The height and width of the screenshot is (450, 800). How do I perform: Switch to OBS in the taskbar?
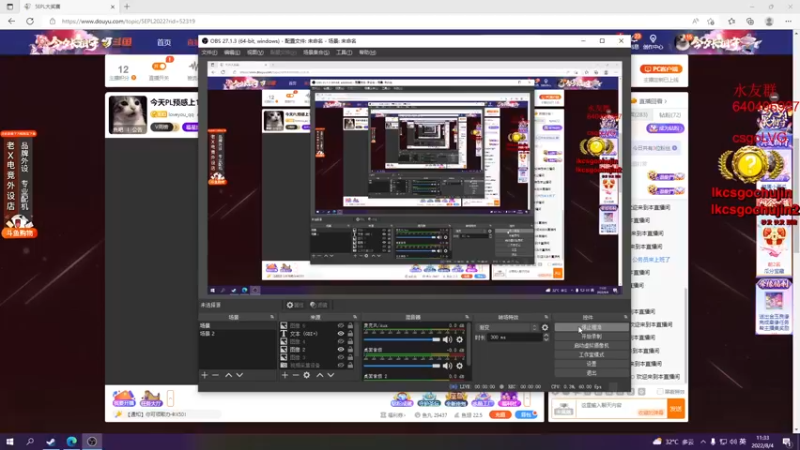(92, 441)
